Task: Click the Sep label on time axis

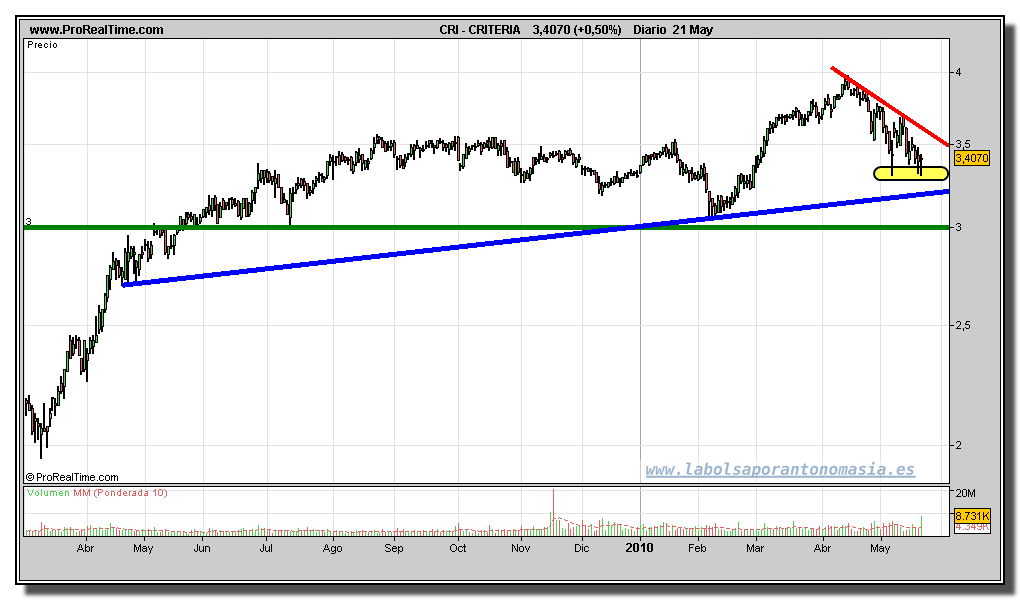Action: tap(394, 548)
